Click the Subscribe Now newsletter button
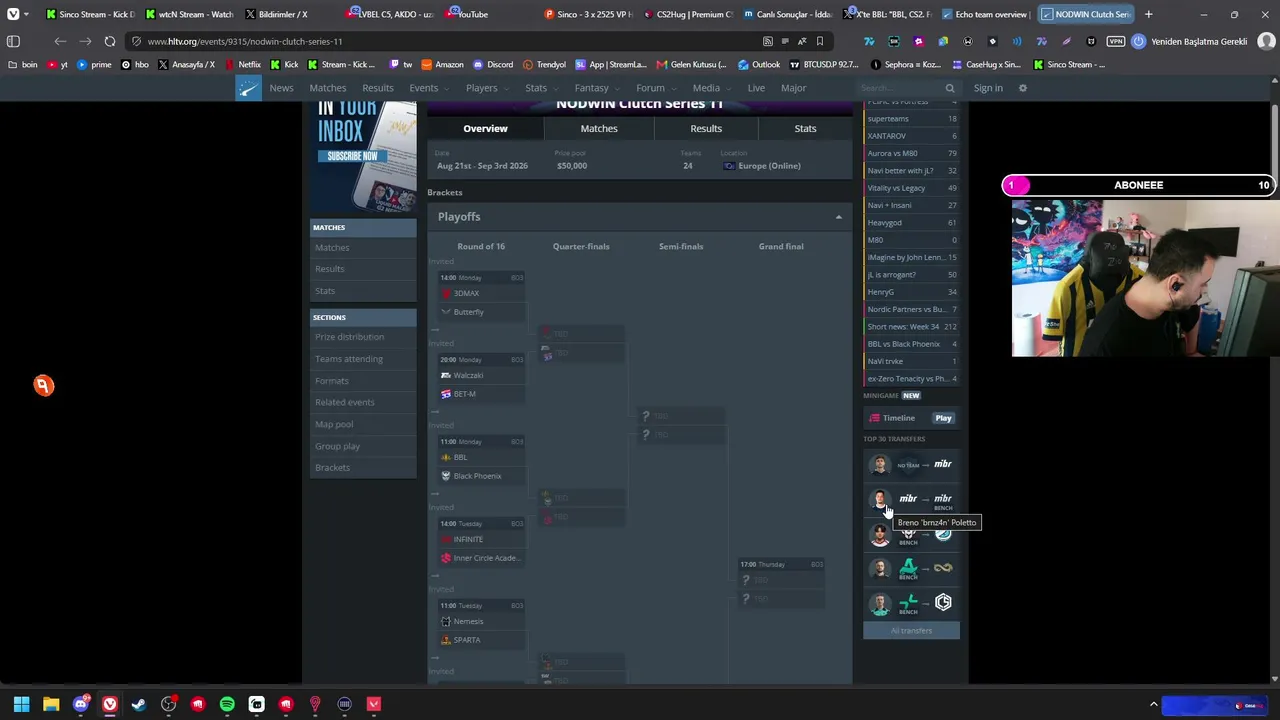 click(x=352, y=156)
